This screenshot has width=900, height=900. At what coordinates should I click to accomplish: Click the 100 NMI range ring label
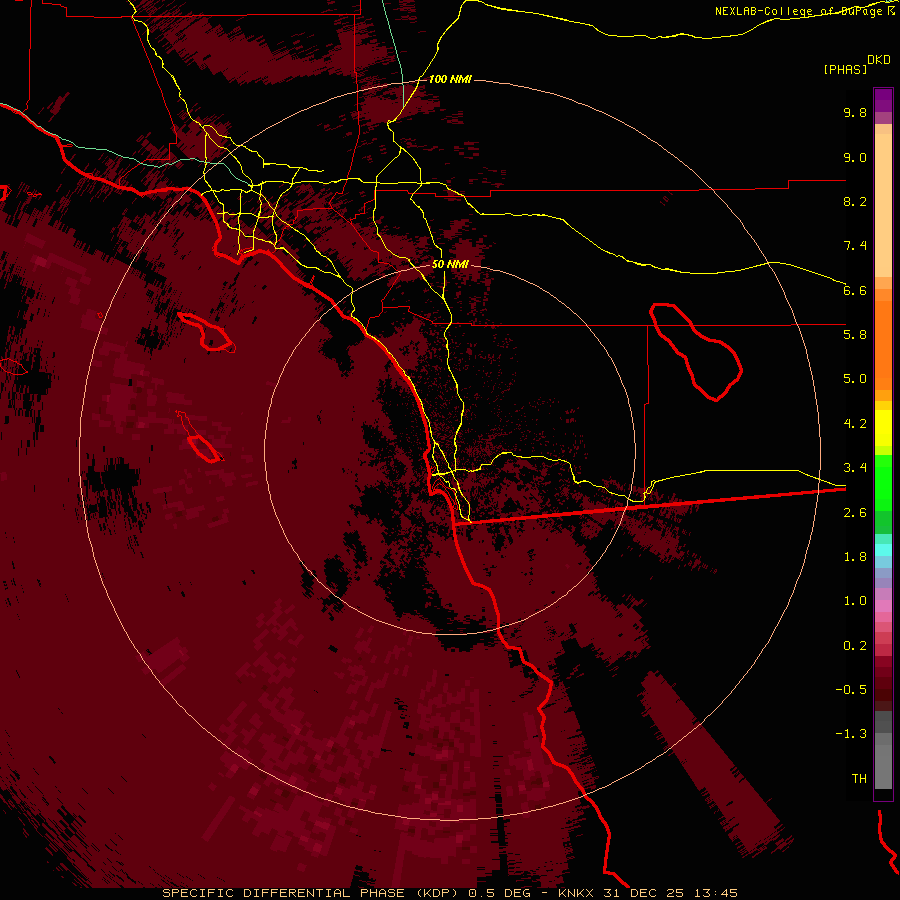(450, 79)
